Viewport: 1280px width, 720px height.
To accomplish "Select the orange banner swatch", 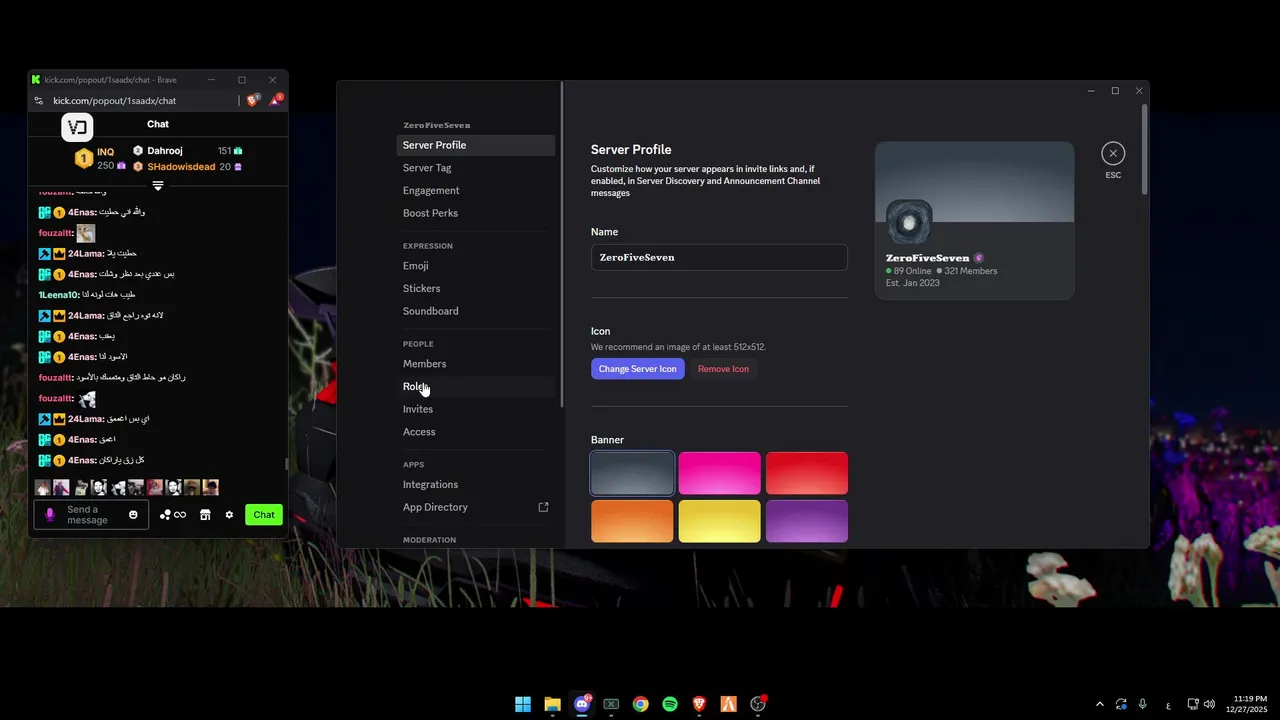I will click(632, 521).
